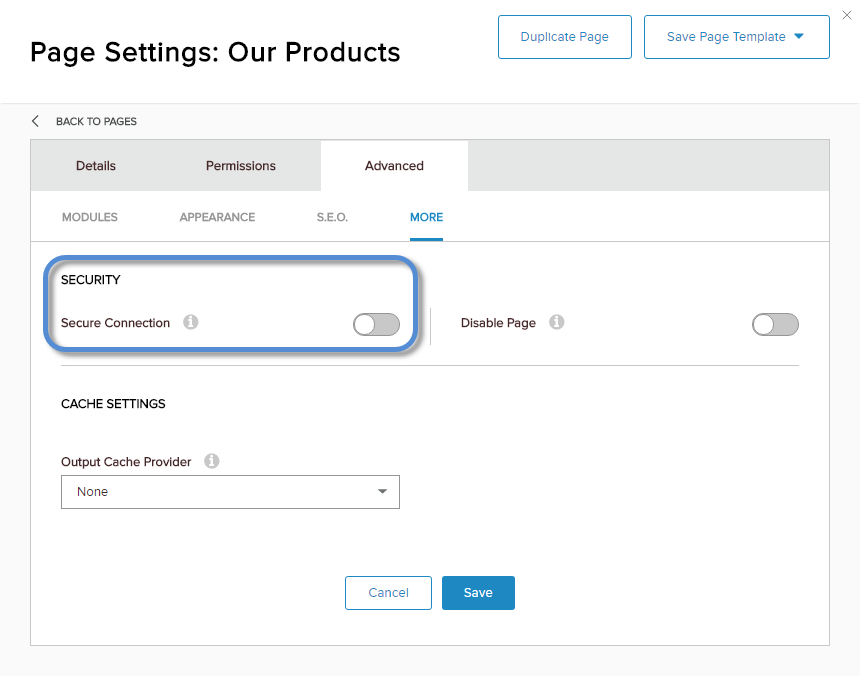Click the Duplicate Page button
This screenshot has height=676, width=860.
pos(565,37)
